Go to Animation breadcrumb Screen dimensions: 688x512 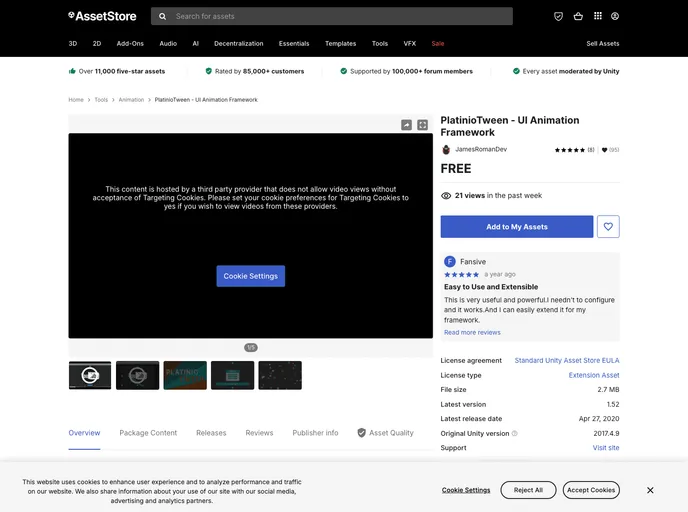pos(131,100)
